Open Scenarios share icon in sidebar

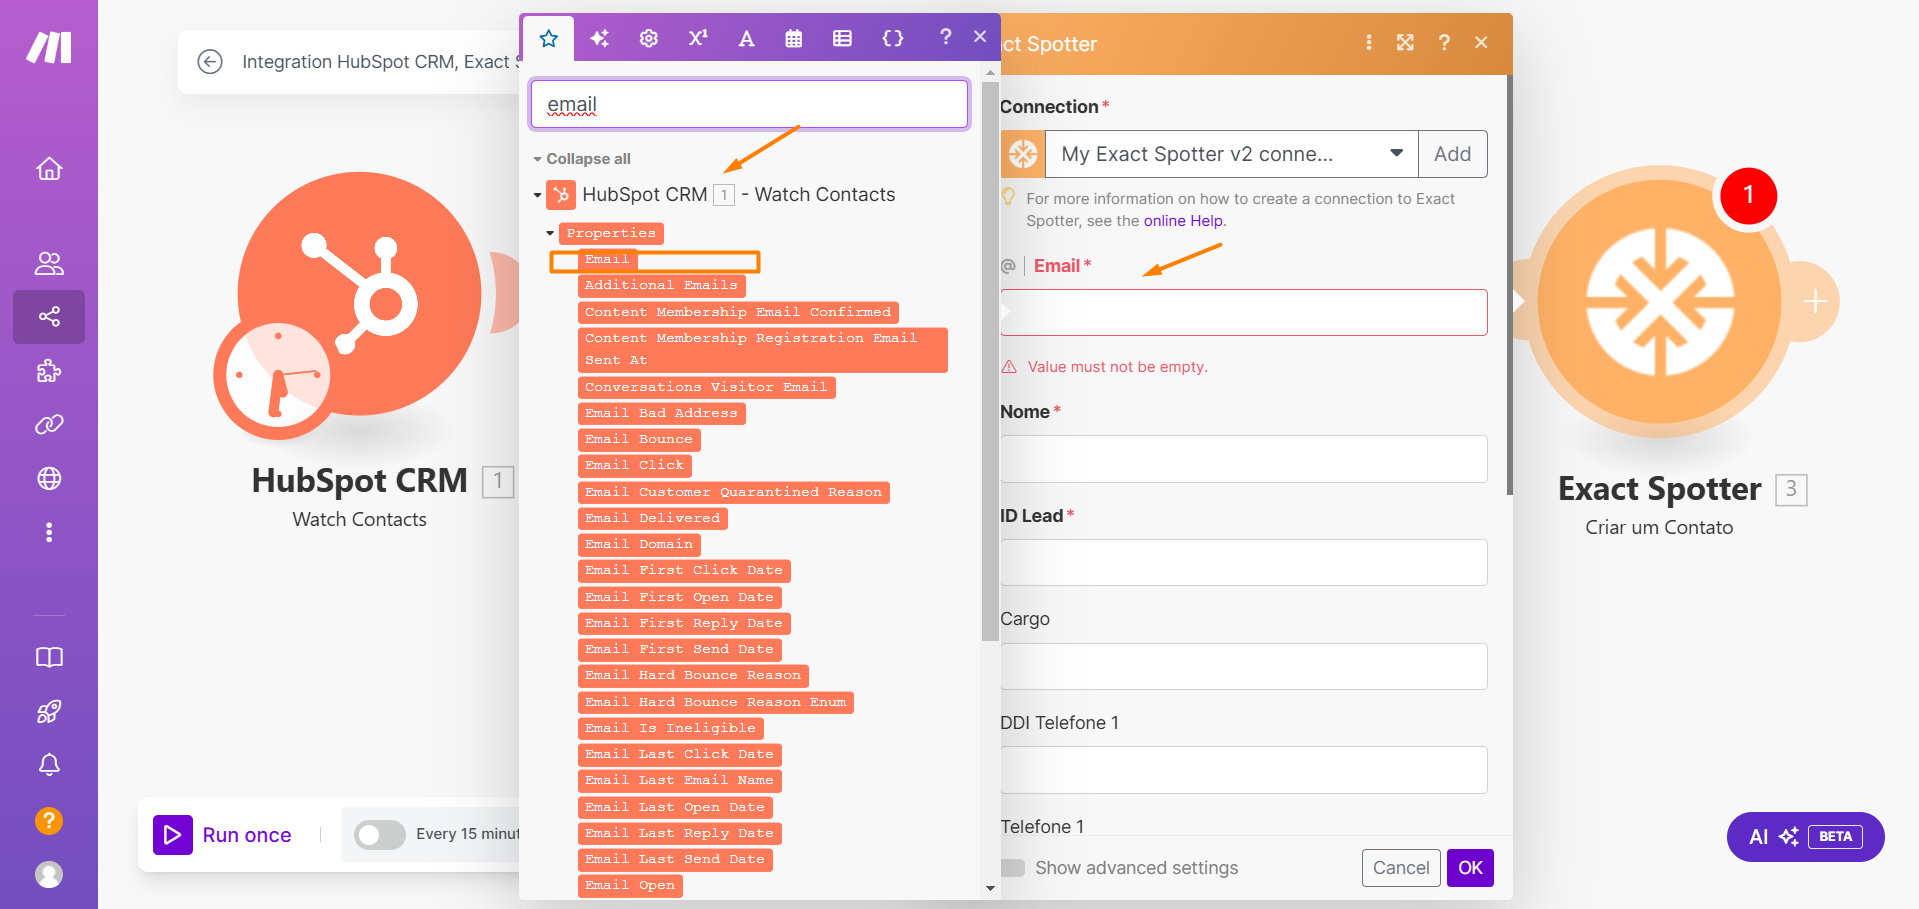pyautogui.click(x=49, y=317)
